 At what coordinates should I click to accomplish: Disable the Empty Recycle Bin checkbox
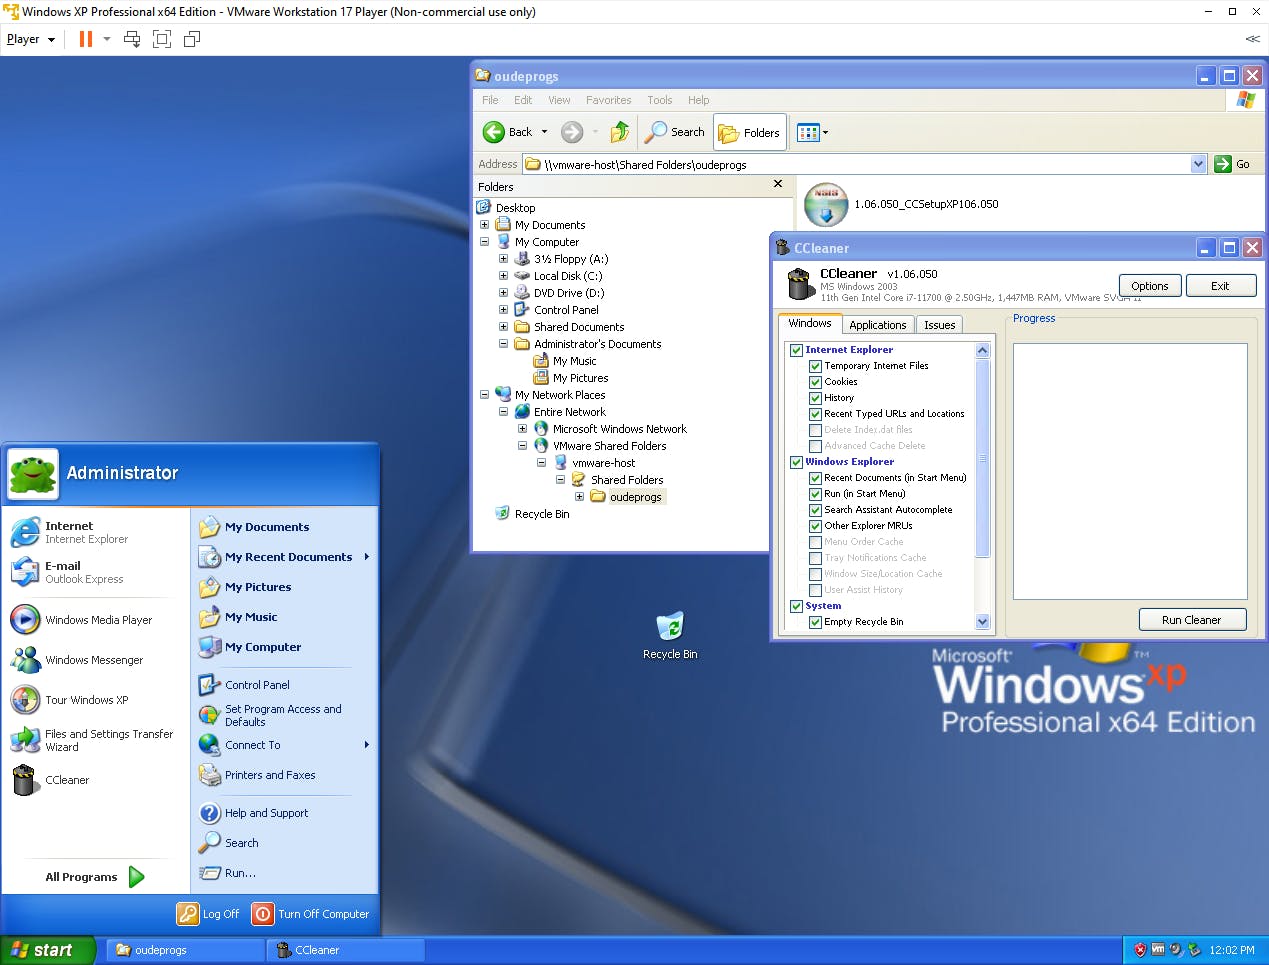(x=815, y=622)
